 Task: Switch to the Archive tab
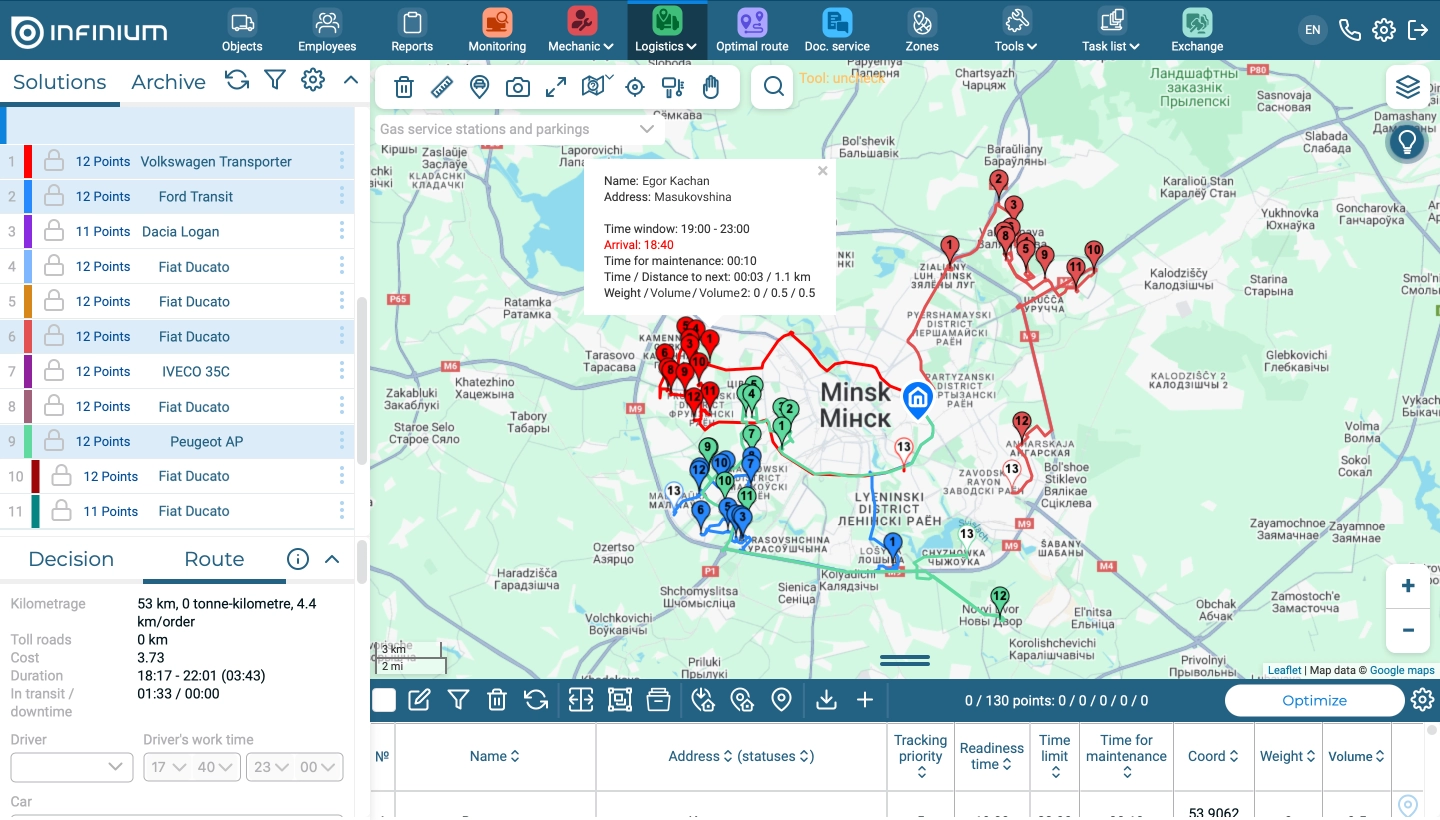pyautogui.click(x=168, y=82)
